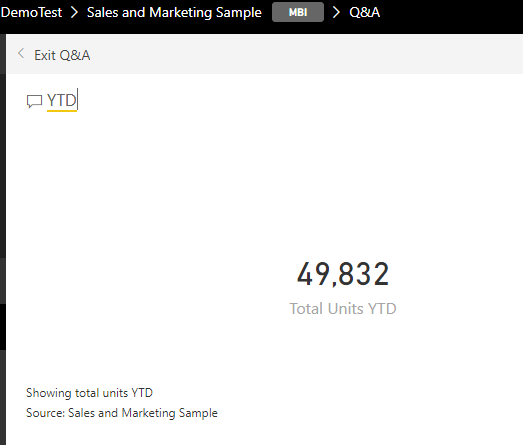
Task: Click the Showing total units YTD text
Action: coord(89,393)
